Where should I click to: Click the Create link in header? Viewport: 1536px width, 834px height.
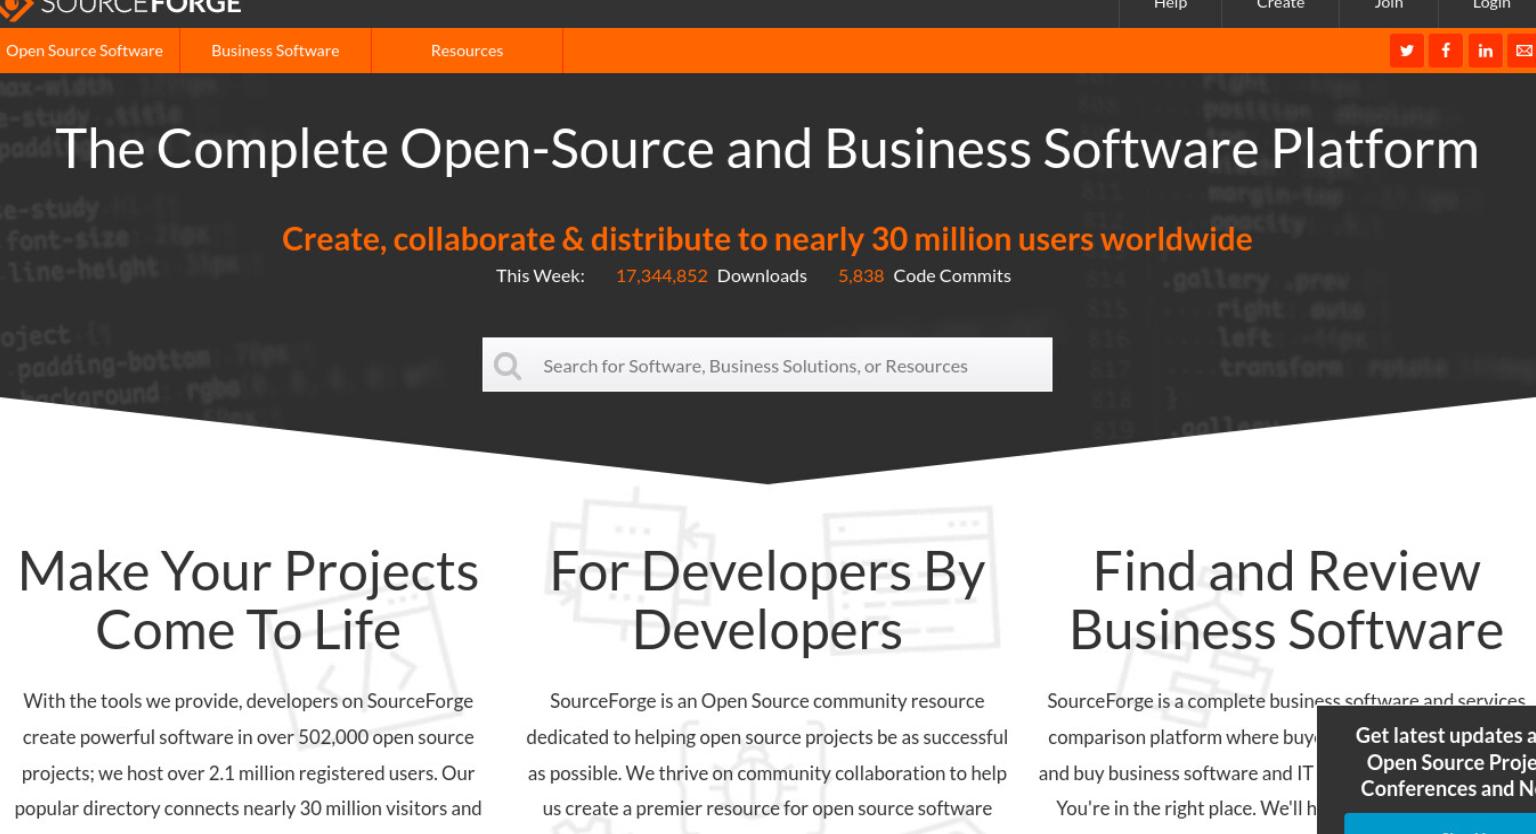(1280, 6)
